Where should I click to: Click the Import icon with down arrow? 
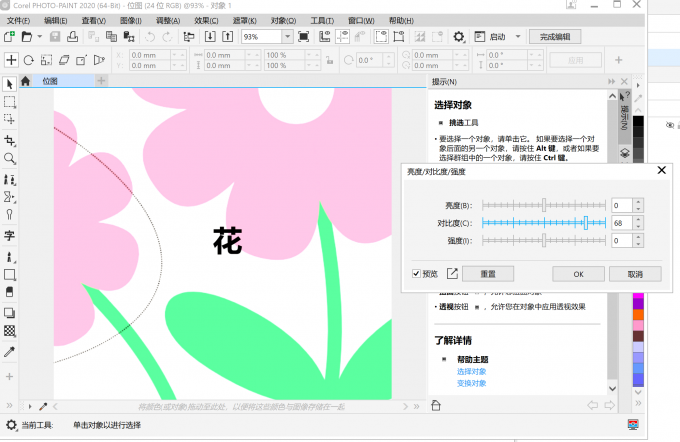point(210,37)
